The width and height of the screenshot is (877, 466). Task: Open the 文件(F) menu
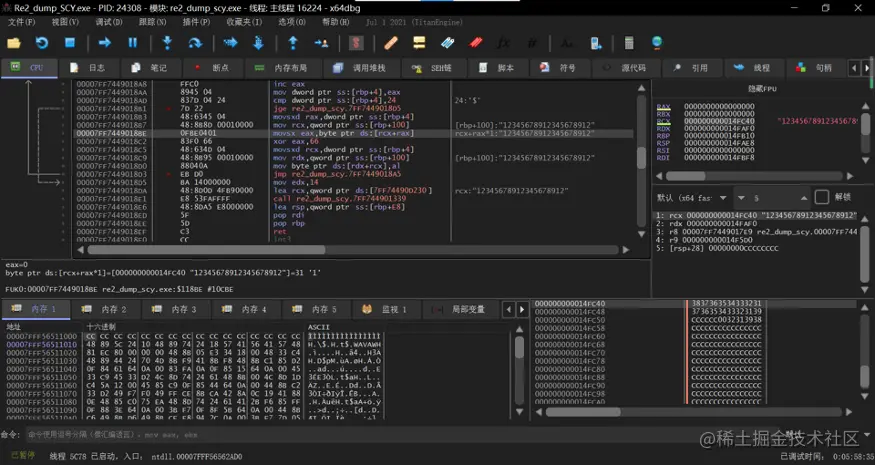(x=21, y=22)
